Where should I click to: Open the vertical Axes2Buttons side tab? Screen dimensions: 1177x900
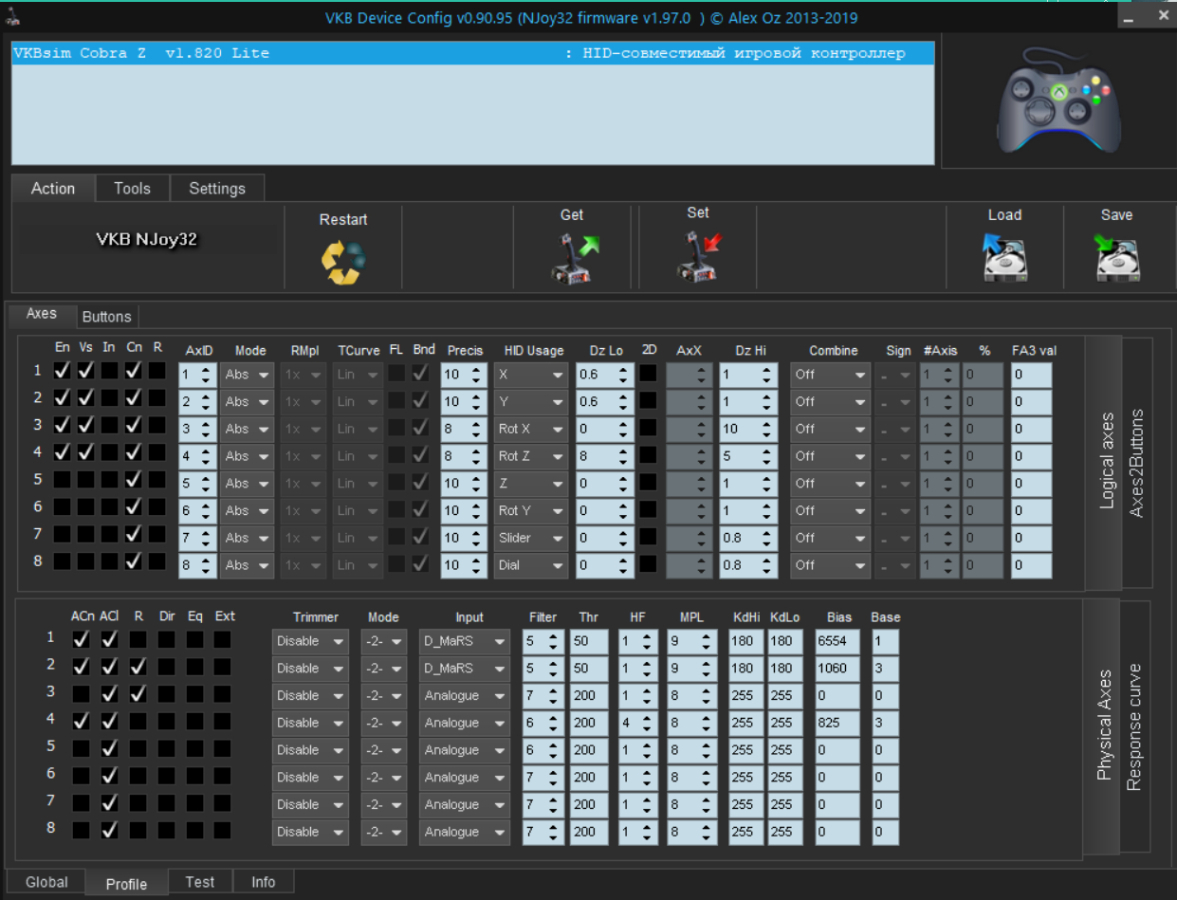tap(1137, 463)
